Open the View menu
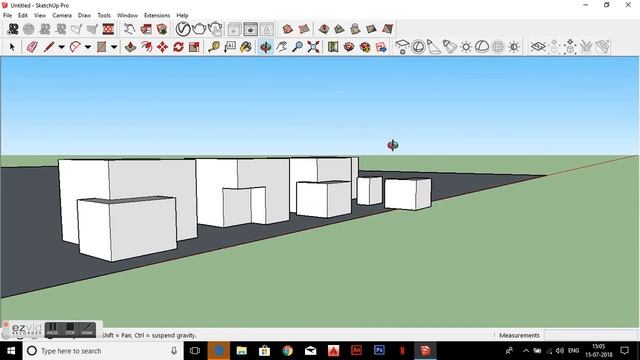The image size is (640, 360). (x=40, y=15)
